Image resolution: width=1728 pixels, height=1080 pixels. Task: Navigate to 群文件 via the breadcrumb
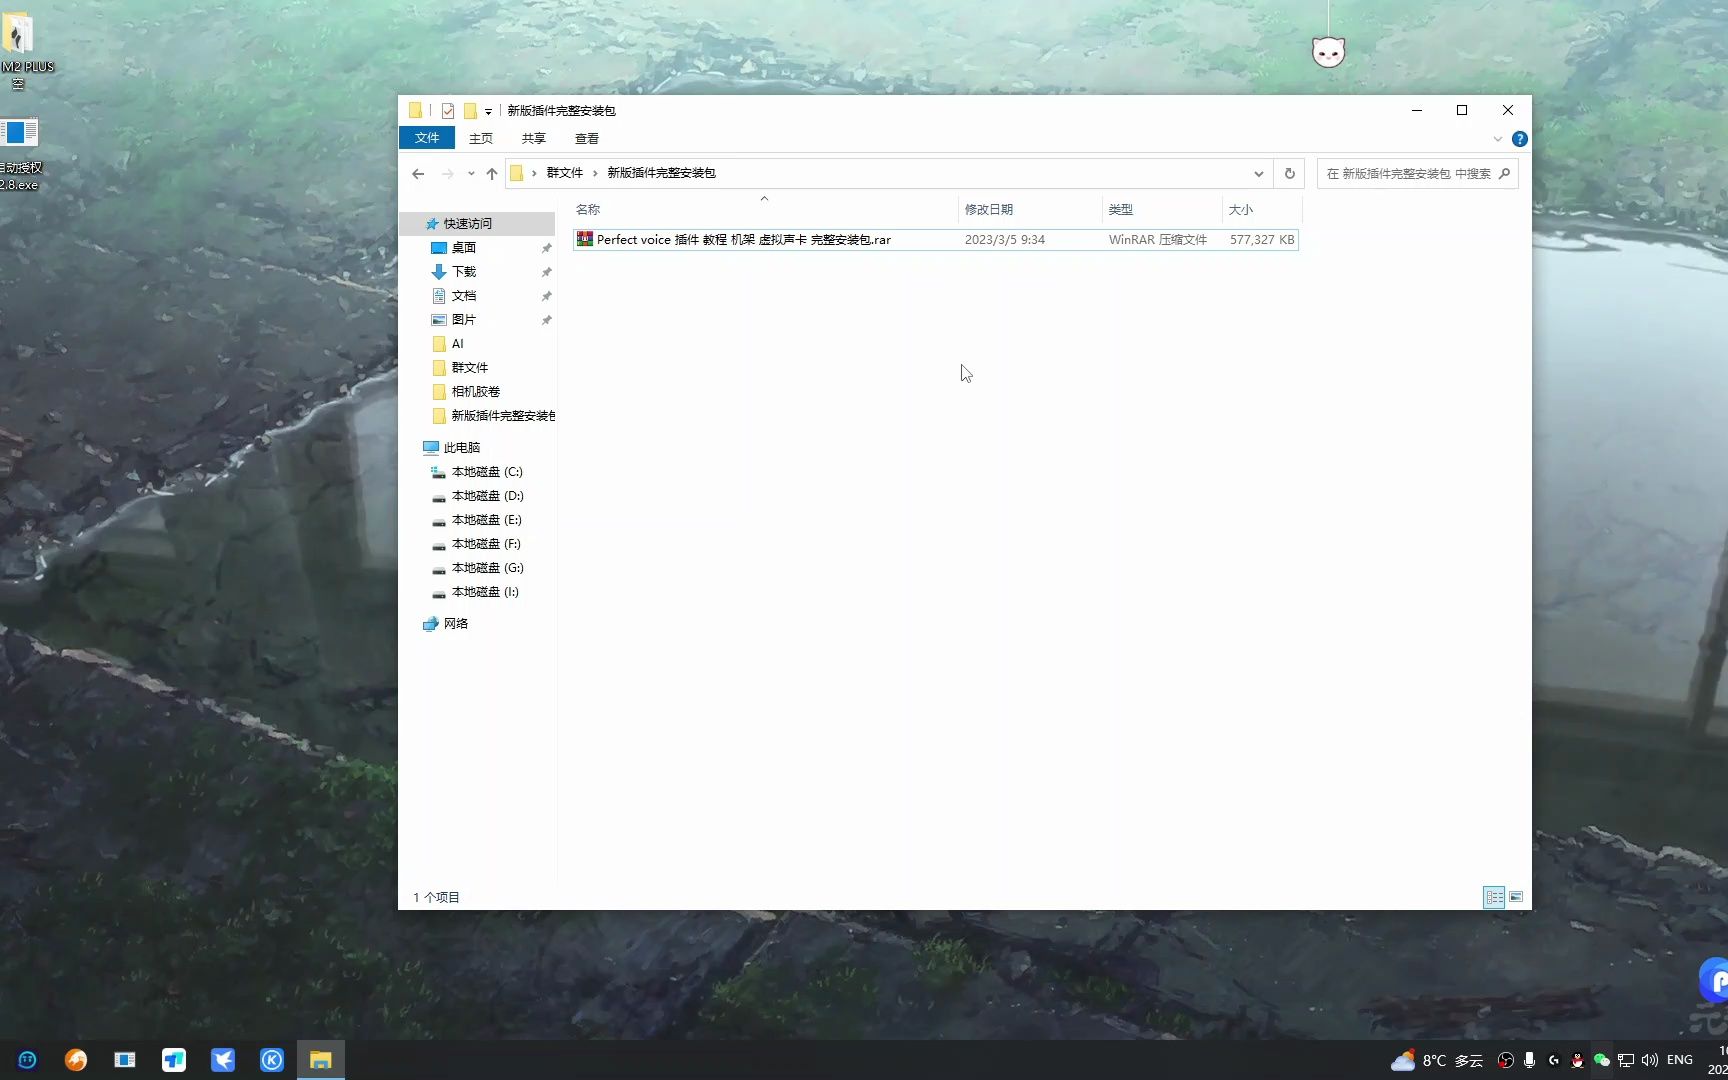pos(566,172)
